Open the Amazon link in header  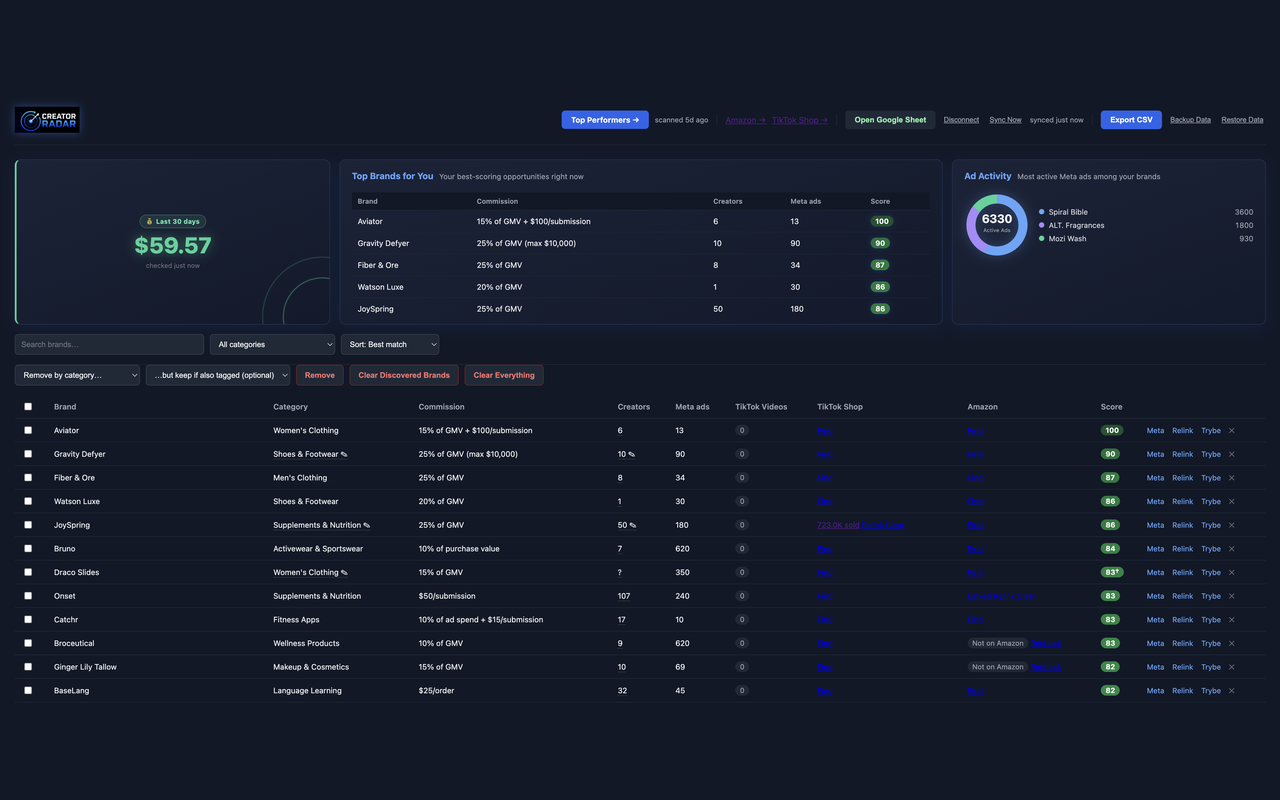[745, 120]
